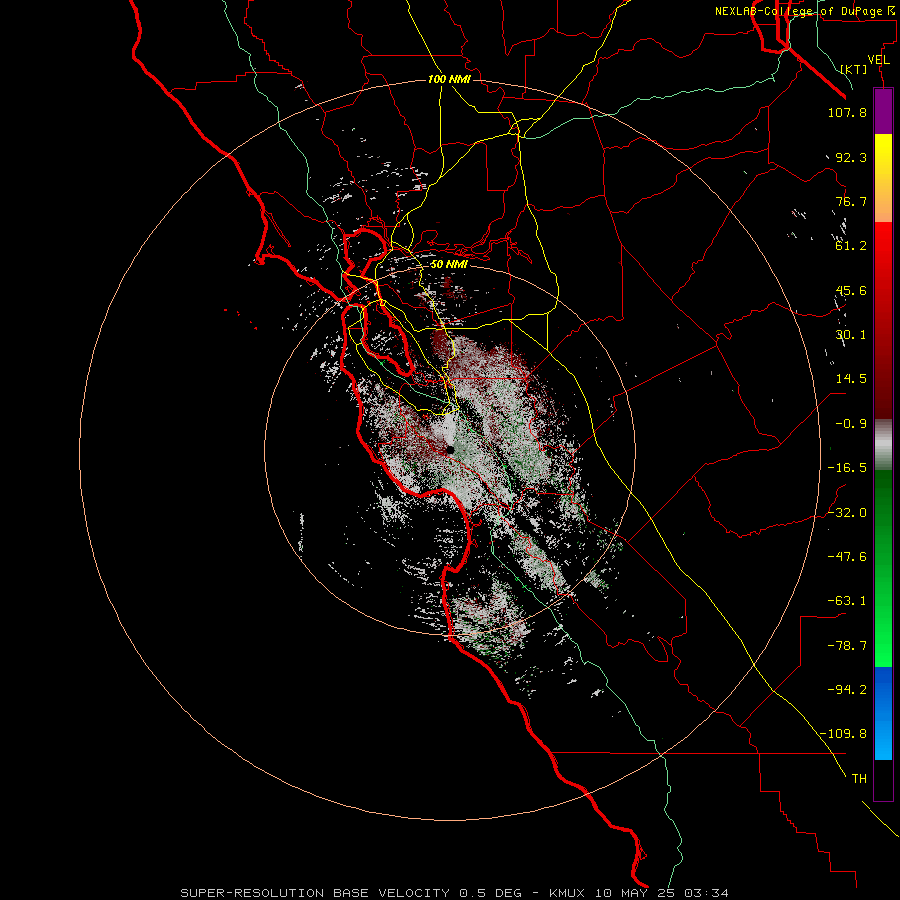Screen dimensions: 900x900
Task: Click the -78.7 legend value
Action: 847,646
